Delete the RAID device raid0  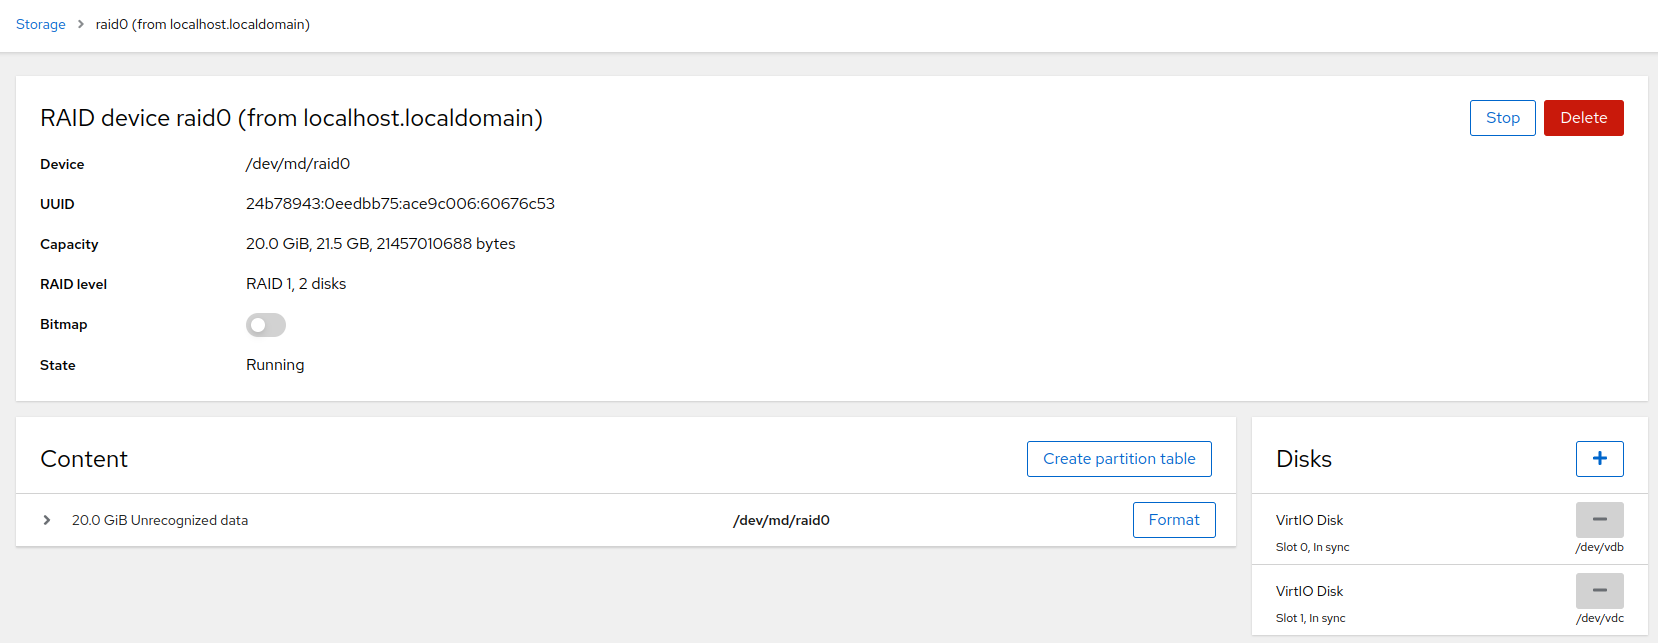pos(1583,118)
